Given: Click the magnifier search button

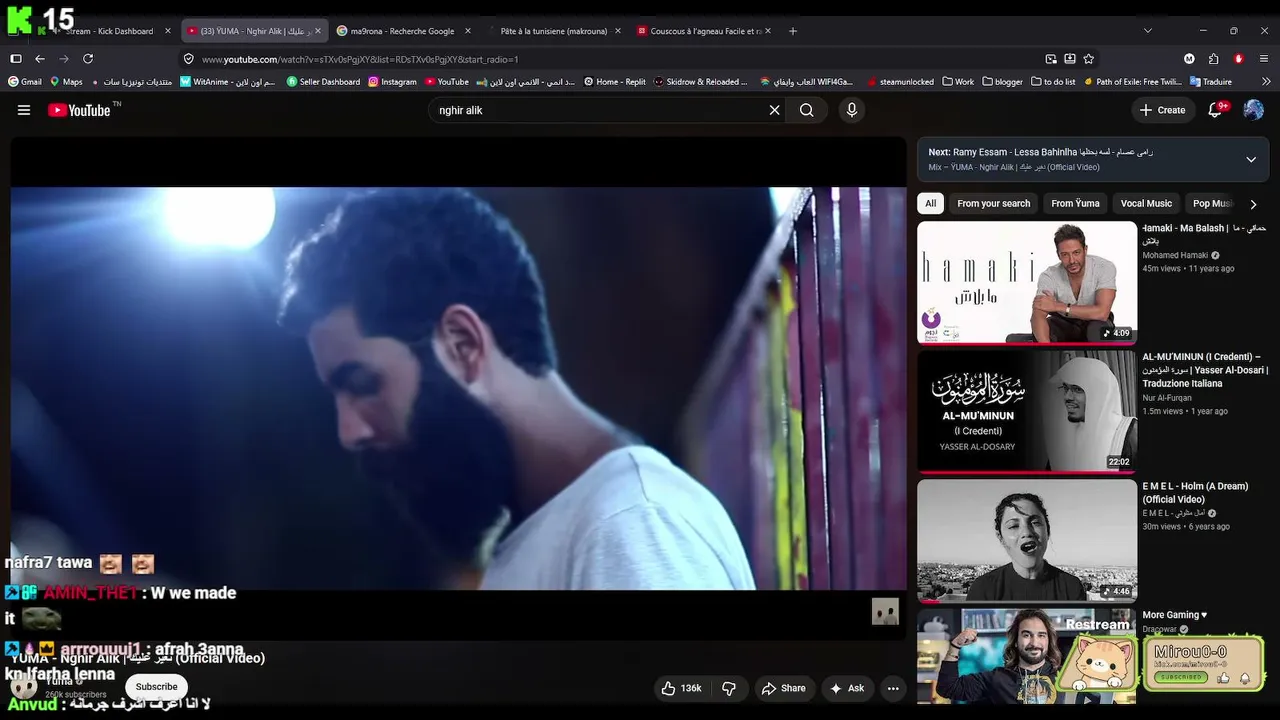Looking at the screenshot, I should click(806, 110).
